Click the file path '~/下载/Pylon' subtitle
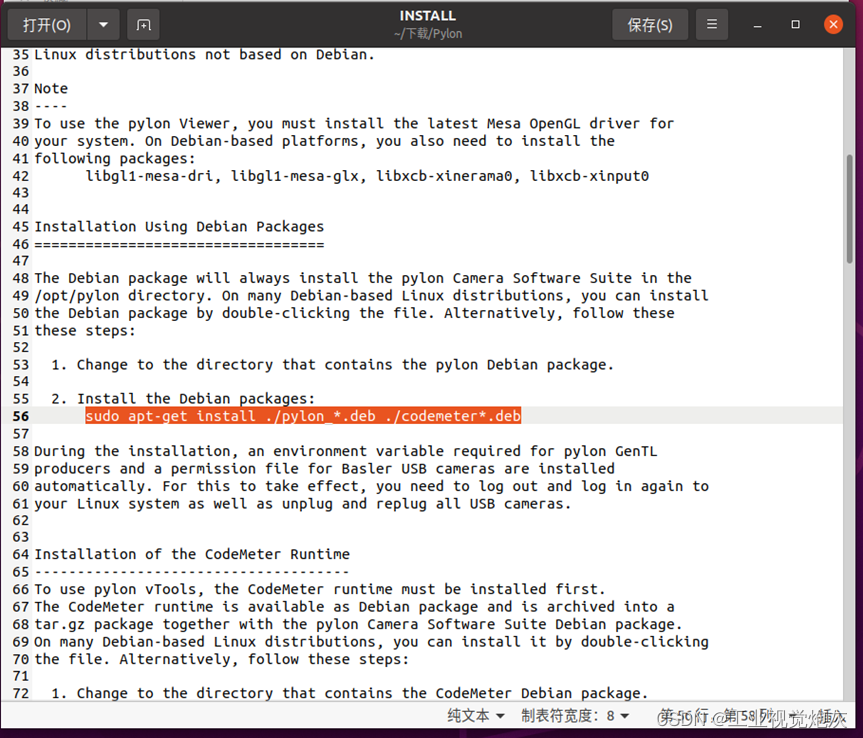 coord(428,34)
